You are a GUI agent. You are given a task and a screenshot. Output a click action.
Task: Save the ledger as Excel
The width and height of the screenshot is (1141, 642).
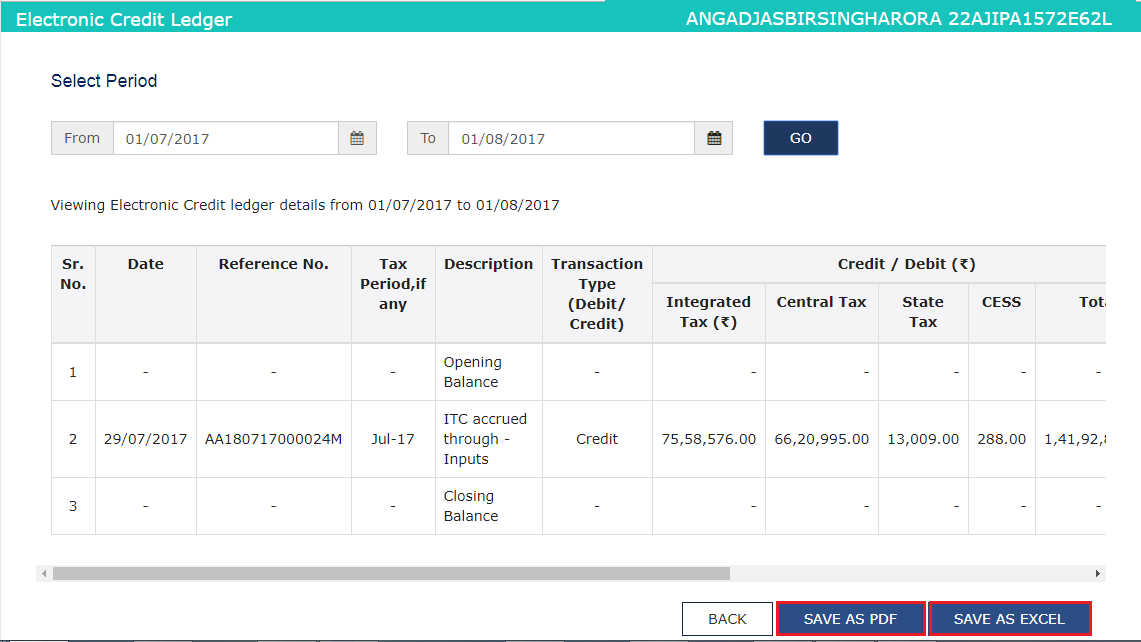pyautogui.click(x=1009, y=618)
